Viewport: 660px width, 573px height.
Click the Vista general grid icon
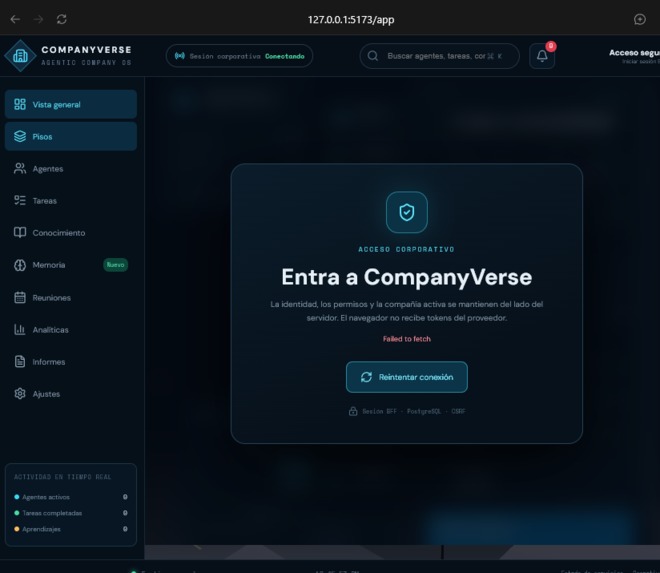(20, 104)
